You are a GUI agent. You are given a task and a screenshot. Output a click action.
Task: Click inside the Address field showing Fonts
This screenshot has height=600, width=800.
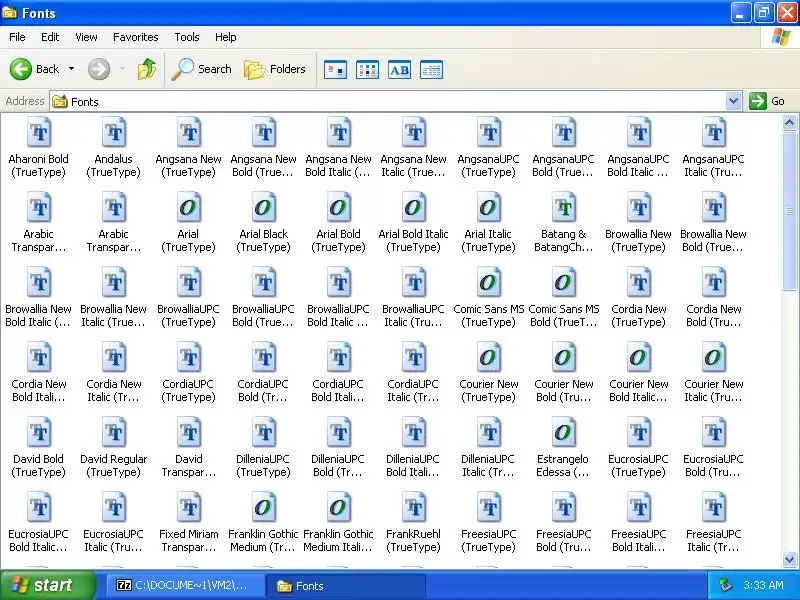coord(388,102)
